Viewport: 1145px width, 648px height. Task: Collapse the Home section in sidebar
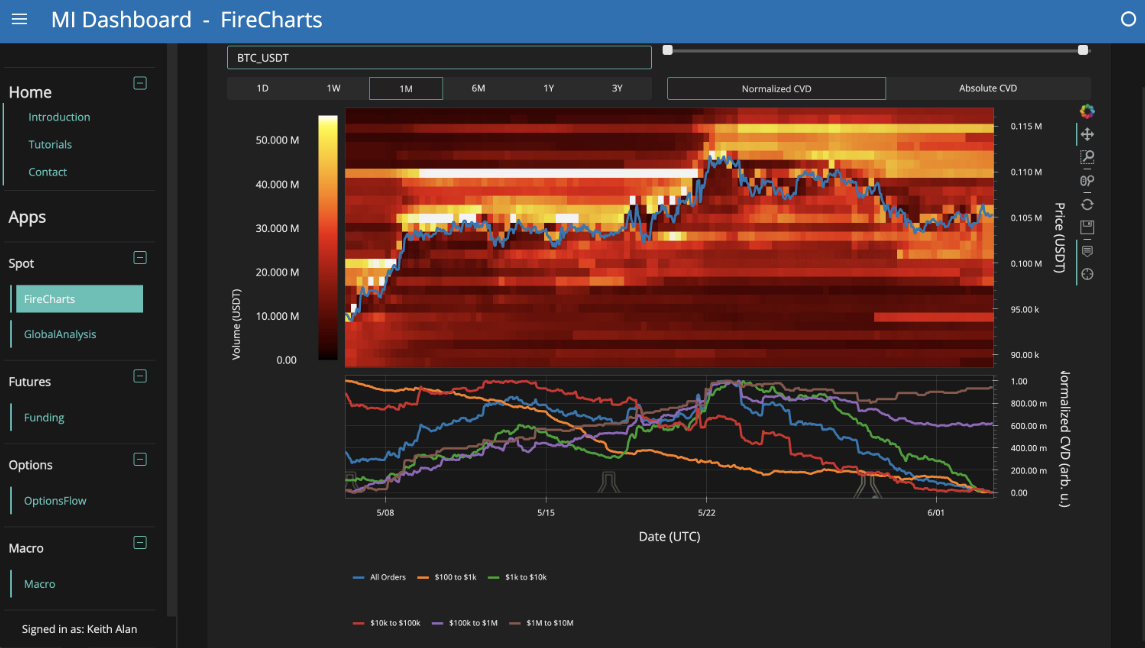click(x=140, y=83)
